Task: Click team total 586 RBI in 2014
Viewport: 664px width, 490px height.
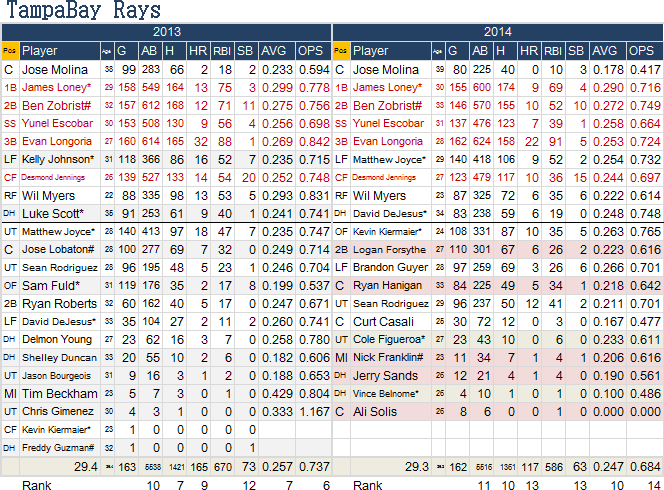Action: (554, 467)
